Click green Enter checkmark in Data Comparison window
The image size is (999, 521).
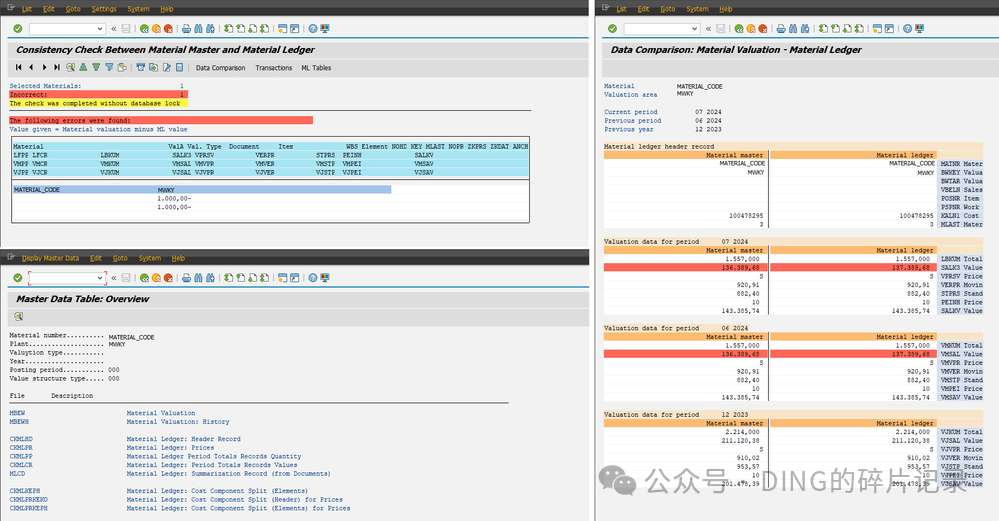(x=612, y=29)
